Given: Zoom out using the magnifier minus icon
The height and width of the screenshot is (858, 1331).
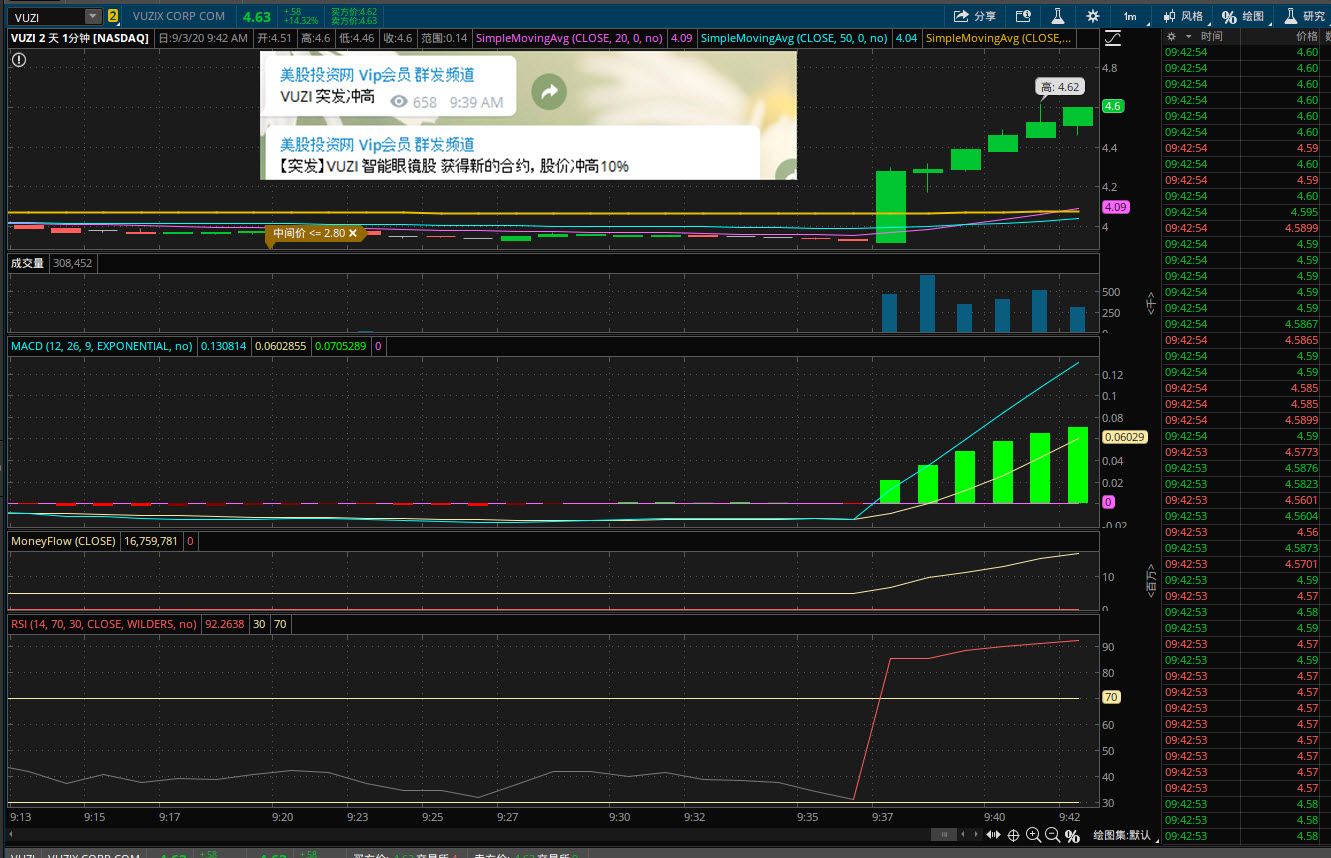Looking at the screenshot, I should (1052, 835).
